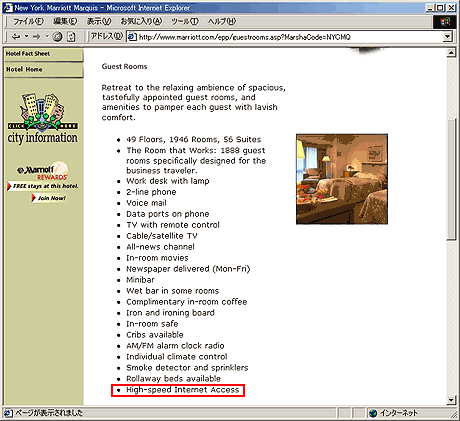This screenshot has width=460, height=421.
Task: Expand the address bar URL dropdown
Action: point(448,37)
